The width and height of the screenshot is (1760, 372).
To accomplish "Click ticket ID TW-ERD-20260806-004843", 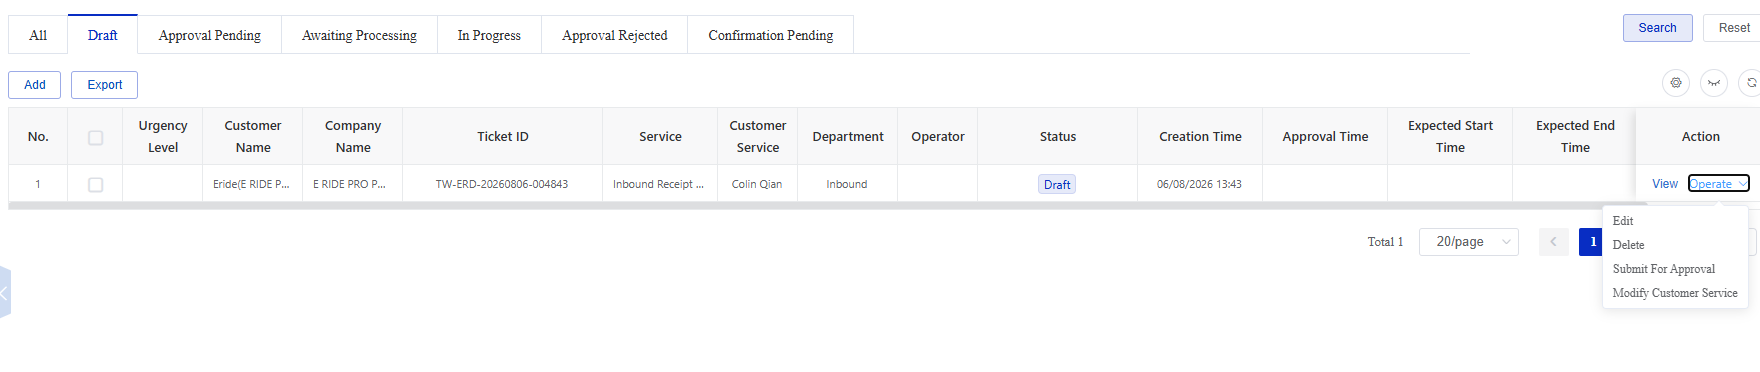I will point(502,184).
